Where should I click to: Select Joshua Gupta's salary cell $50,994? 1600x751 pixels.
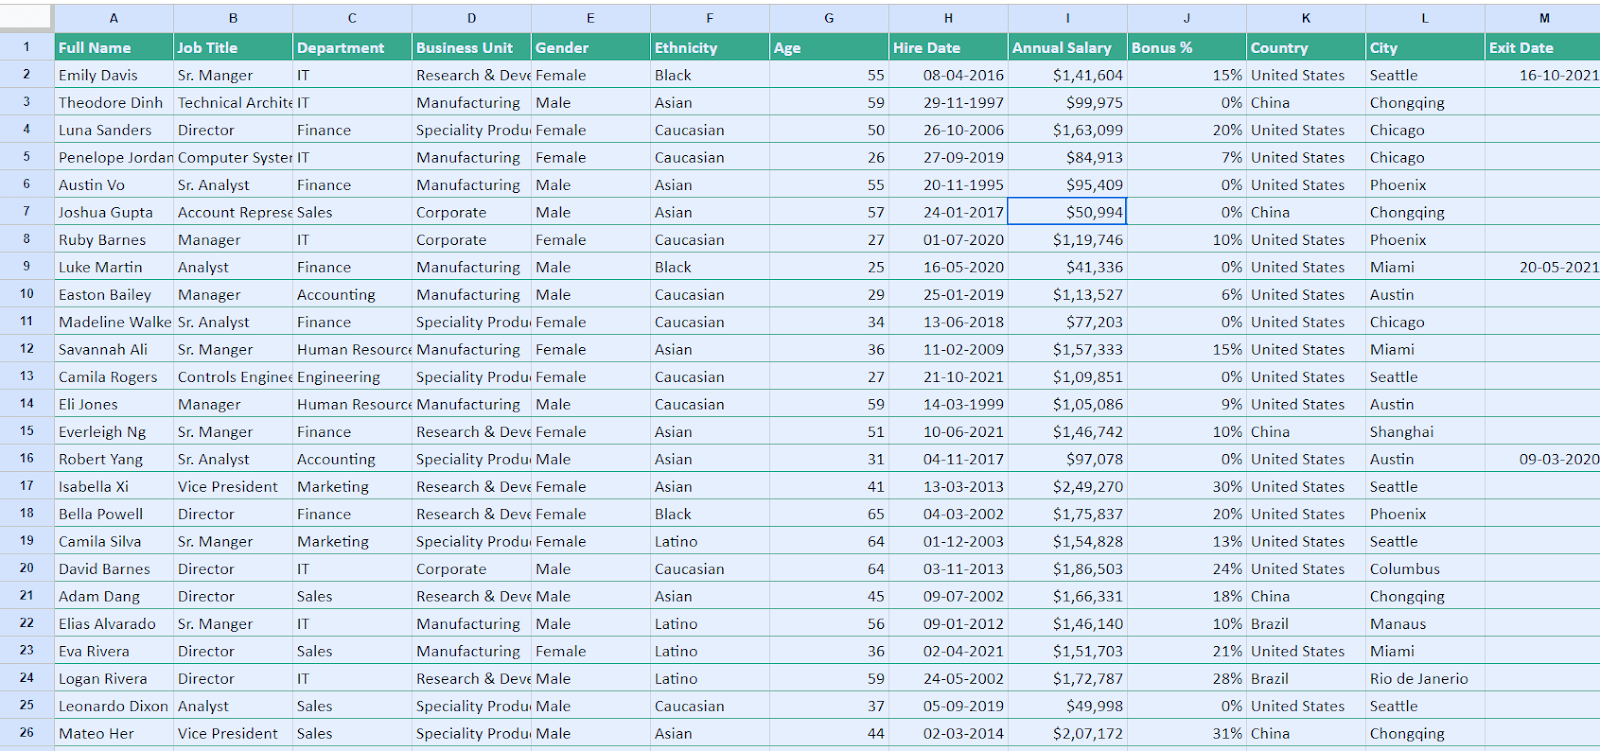[x=1067, y=212]
